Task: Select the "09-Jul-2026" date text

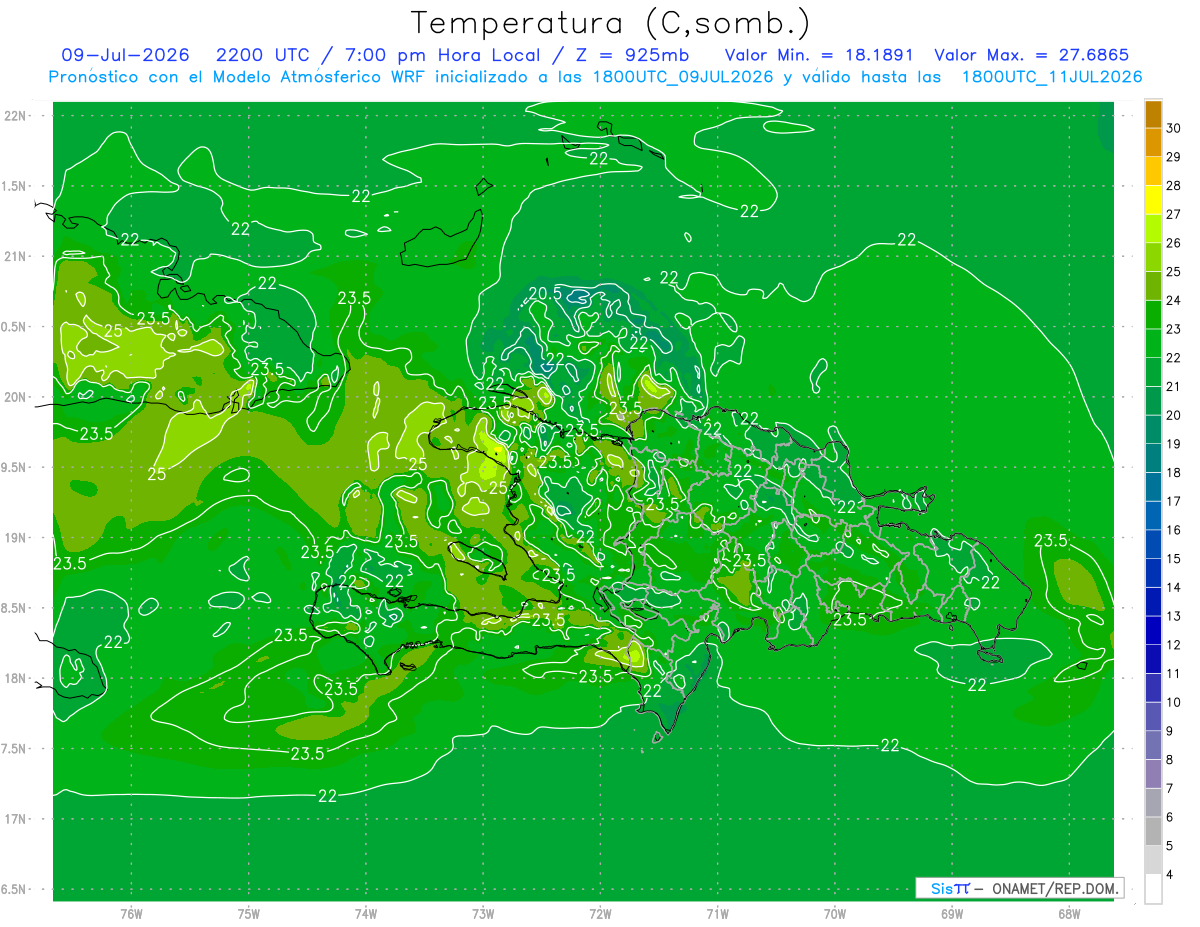Action: 125,55
